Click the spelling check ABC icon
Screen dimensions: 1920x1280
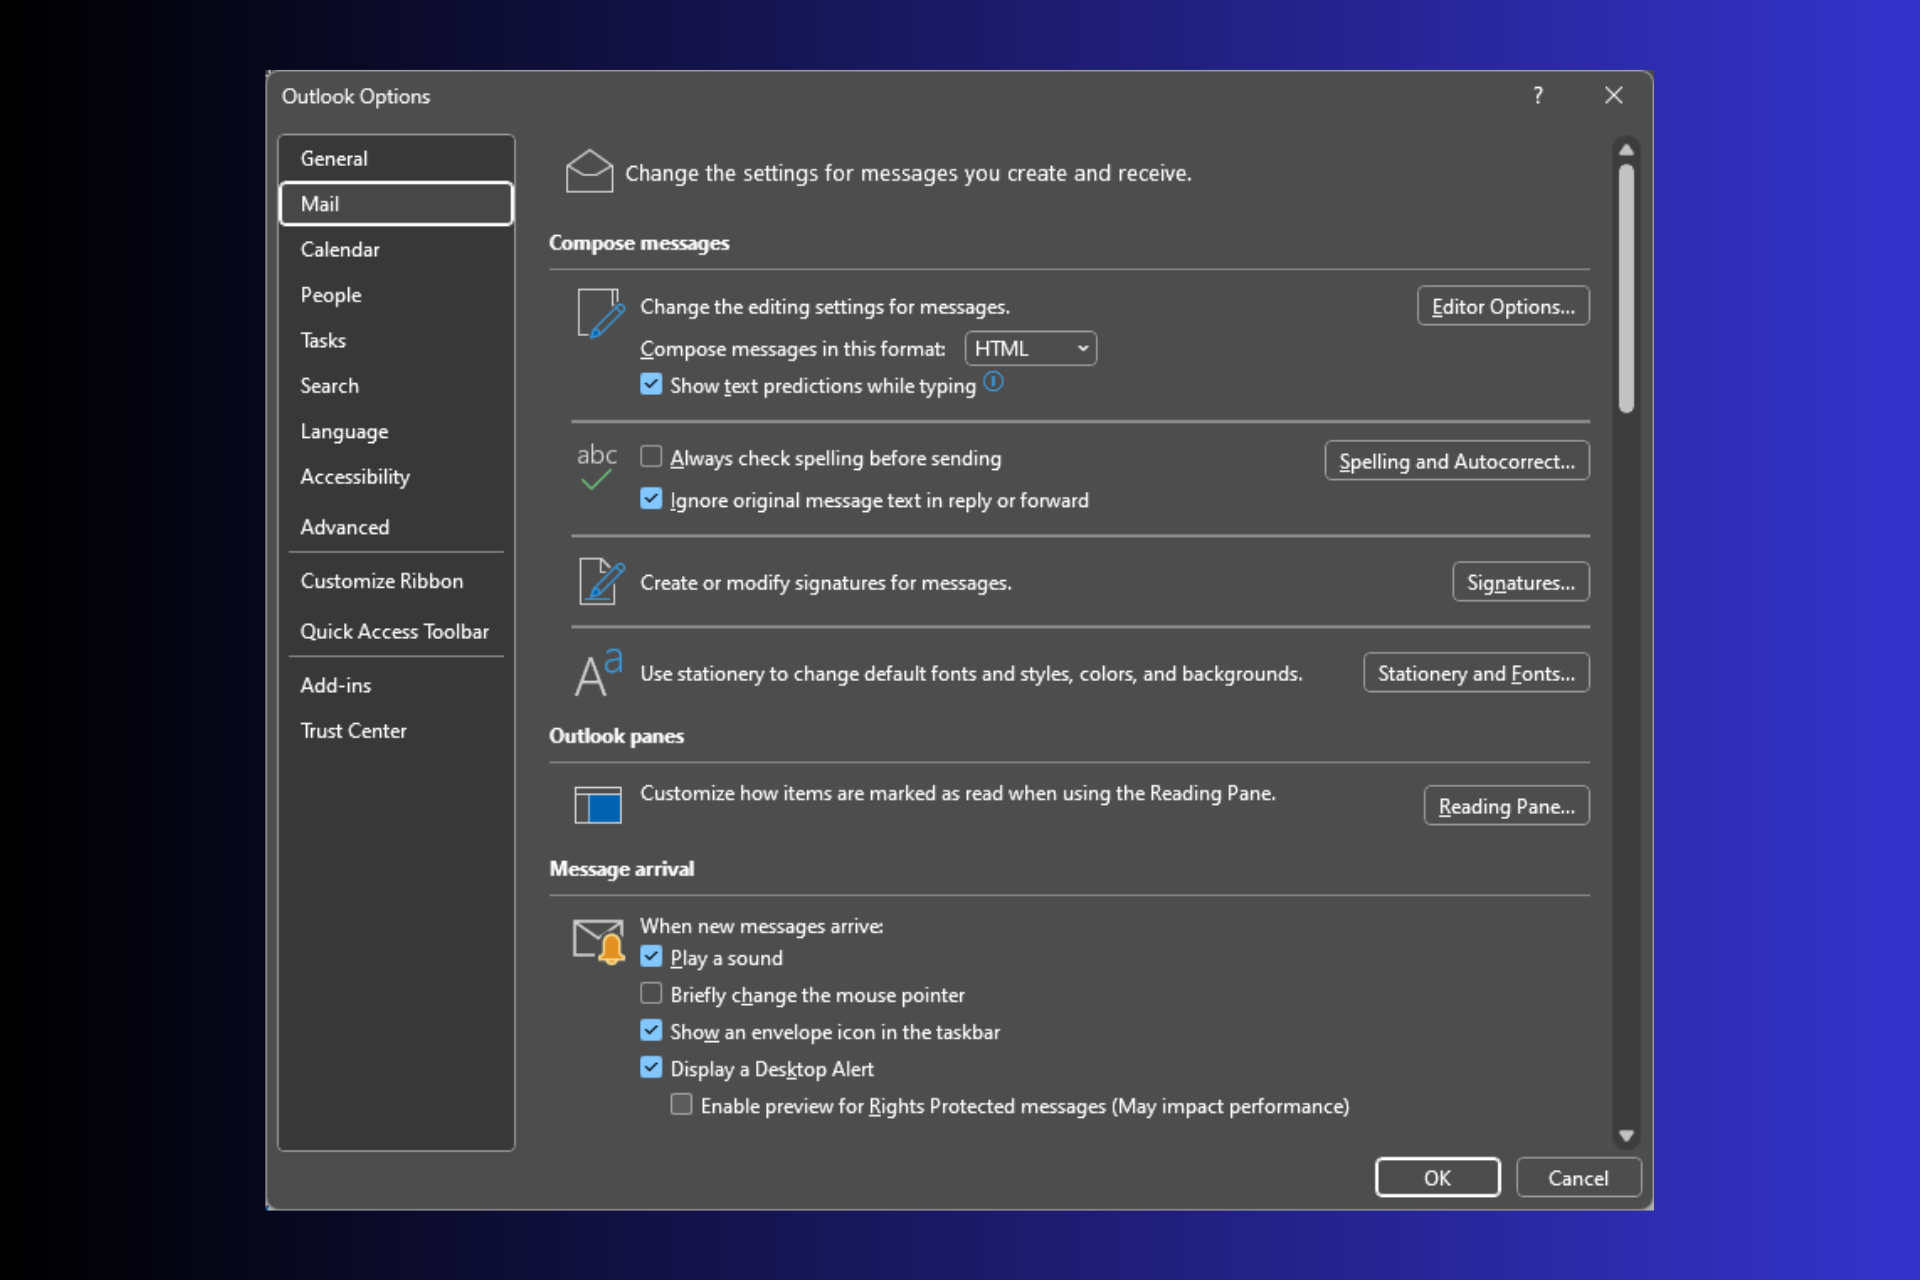click(596, 464)
